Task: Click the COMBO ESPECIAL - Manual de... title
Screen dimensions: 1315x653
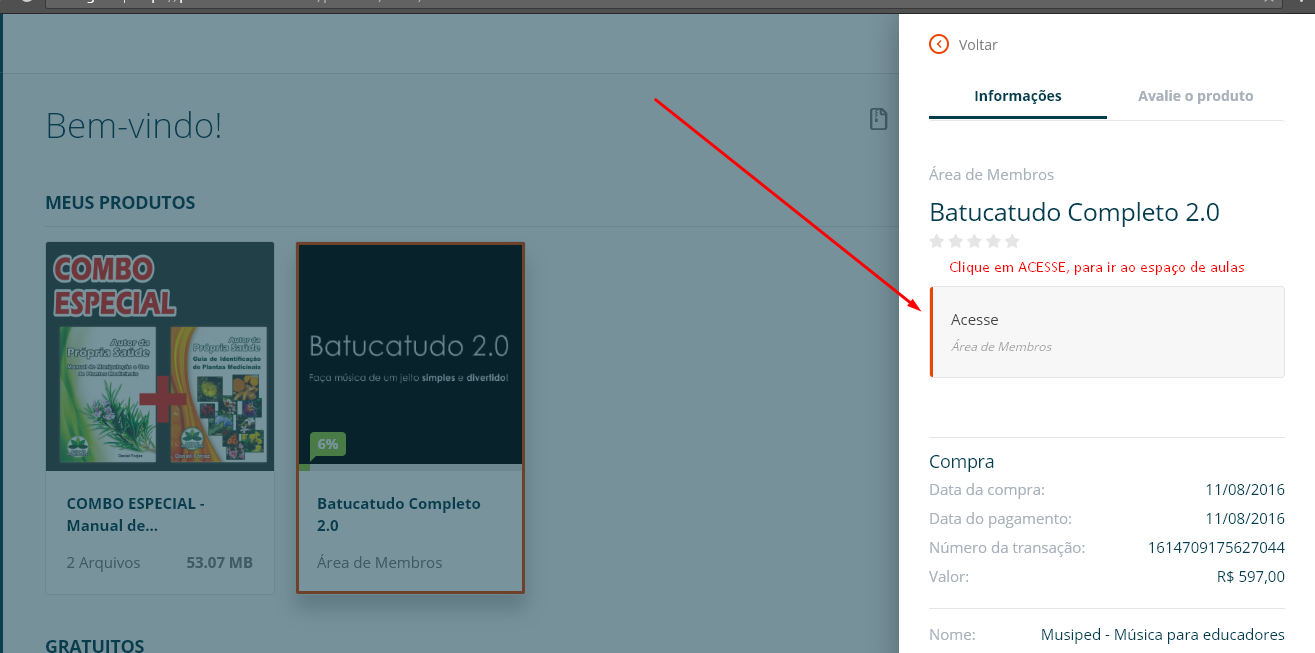Action: 135,514
